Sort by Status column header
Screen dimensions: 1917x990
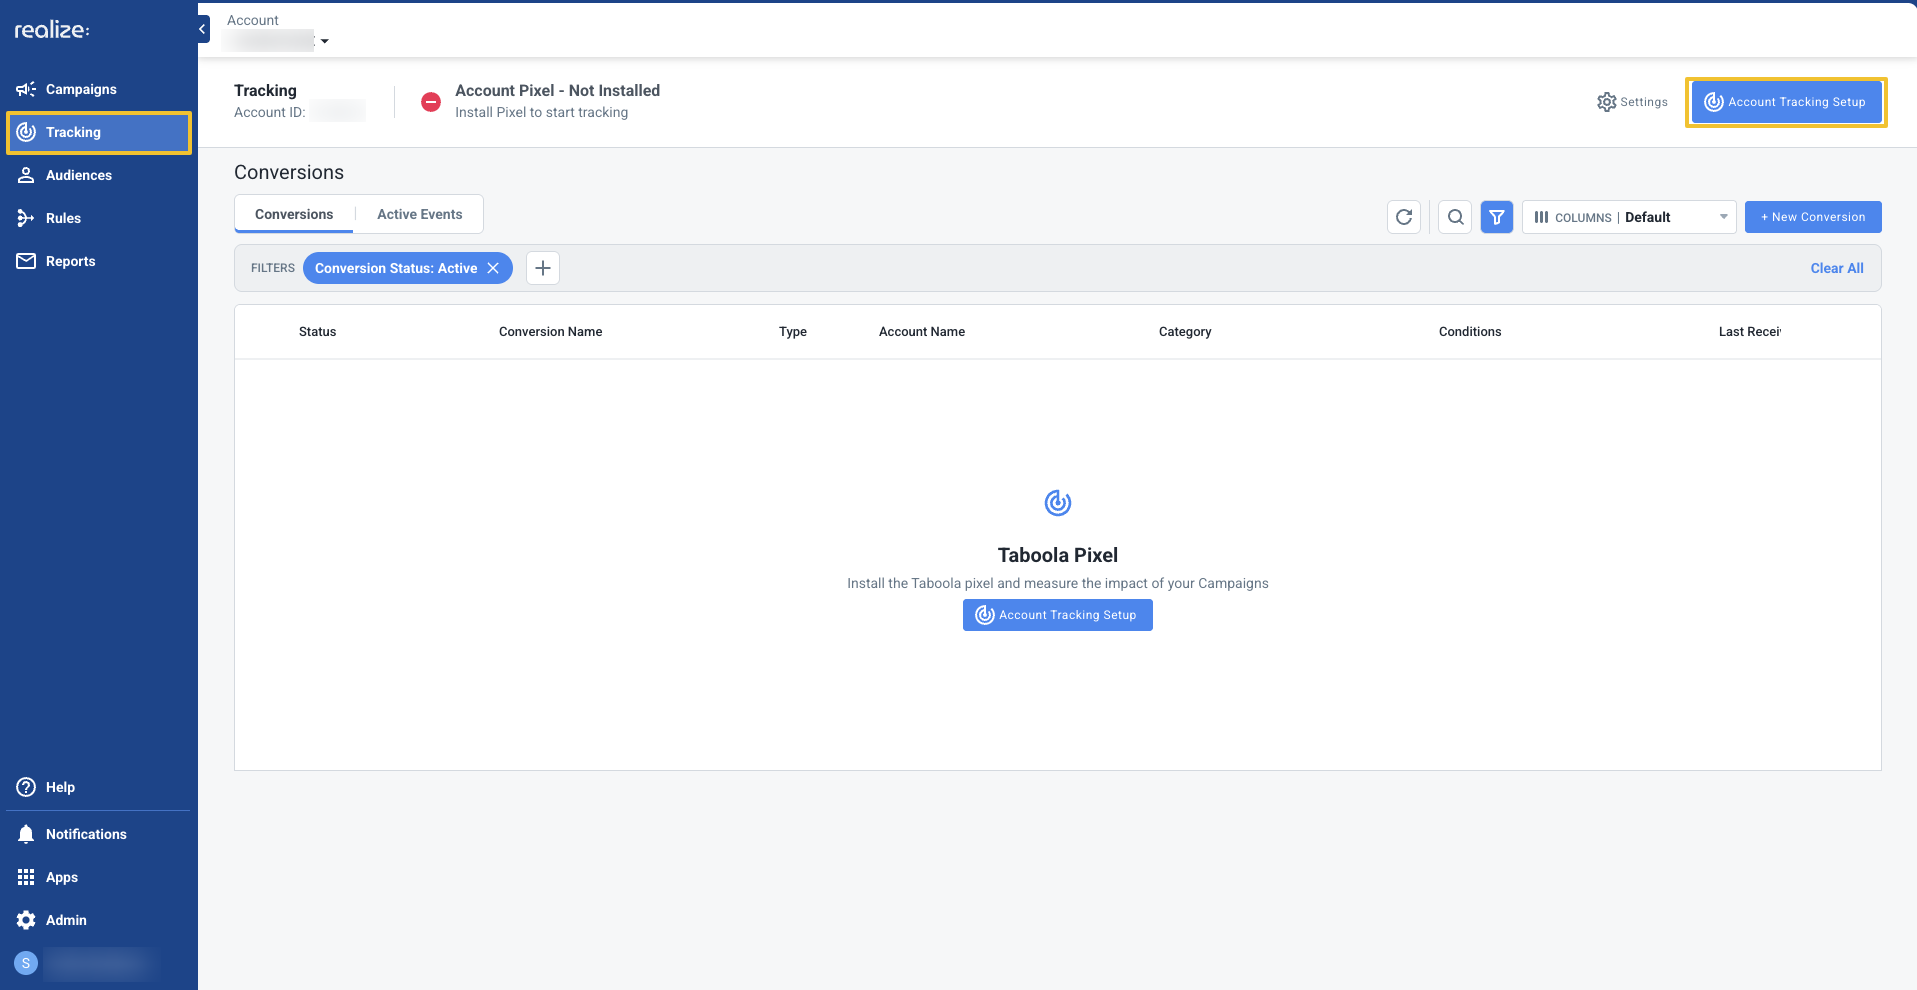(317, 332)
